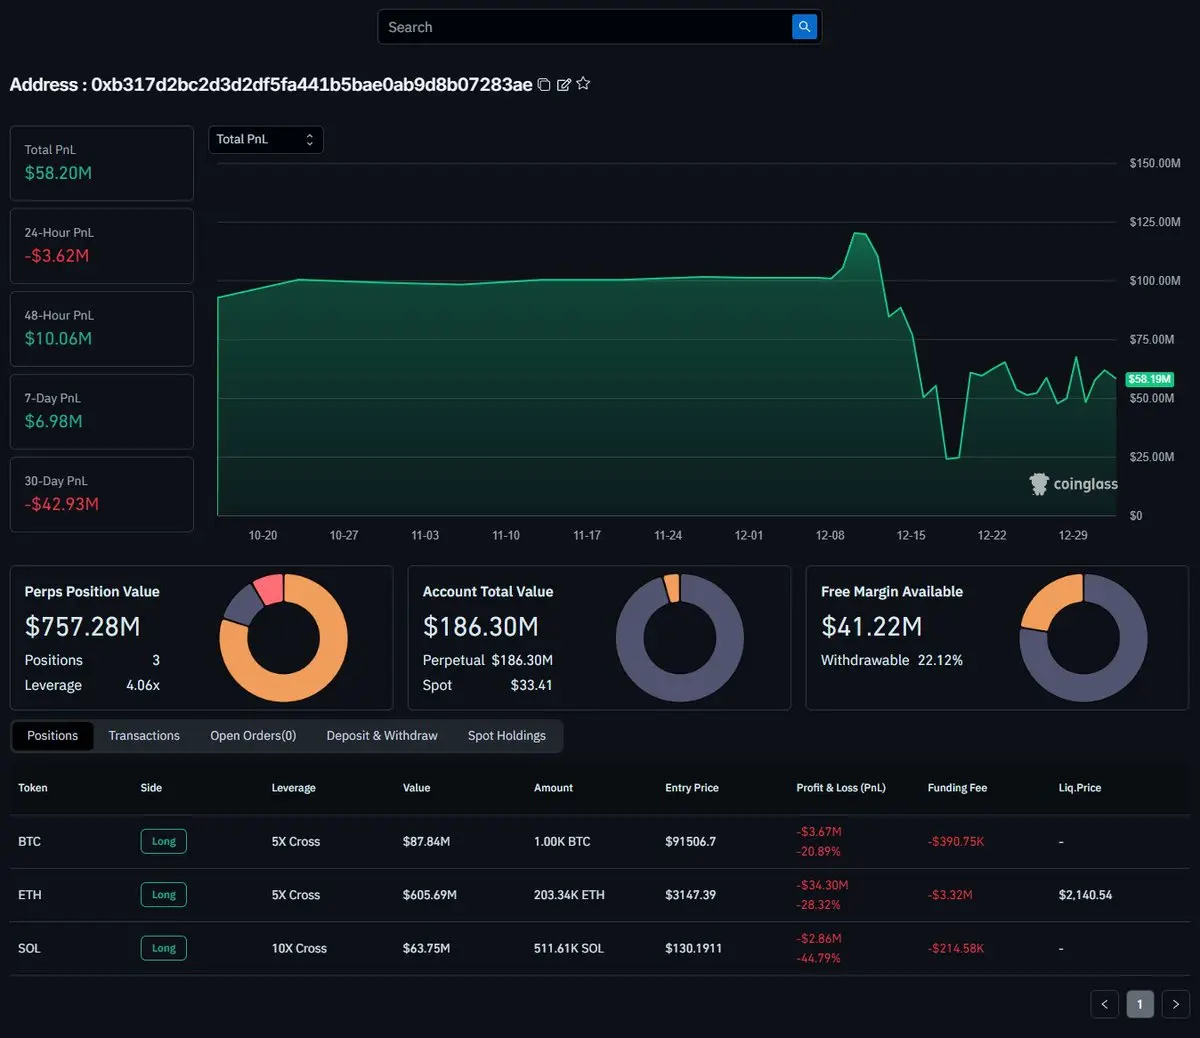View the Spot Holdings tab

pyautogui.click(x=506, y=736)
